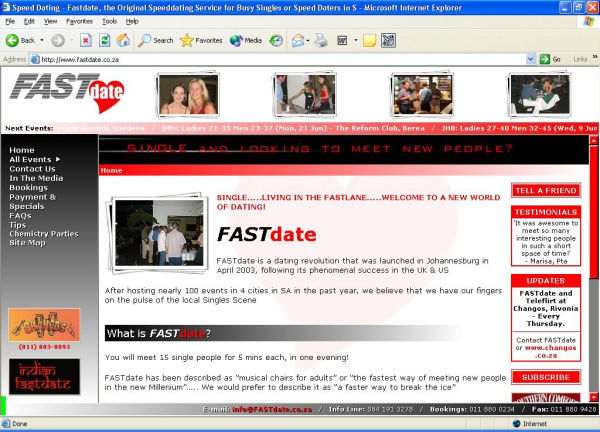This screenshot has height=432, width=600.
Task: Click the Forward arrow icon
Action: [x=58, y=40]
